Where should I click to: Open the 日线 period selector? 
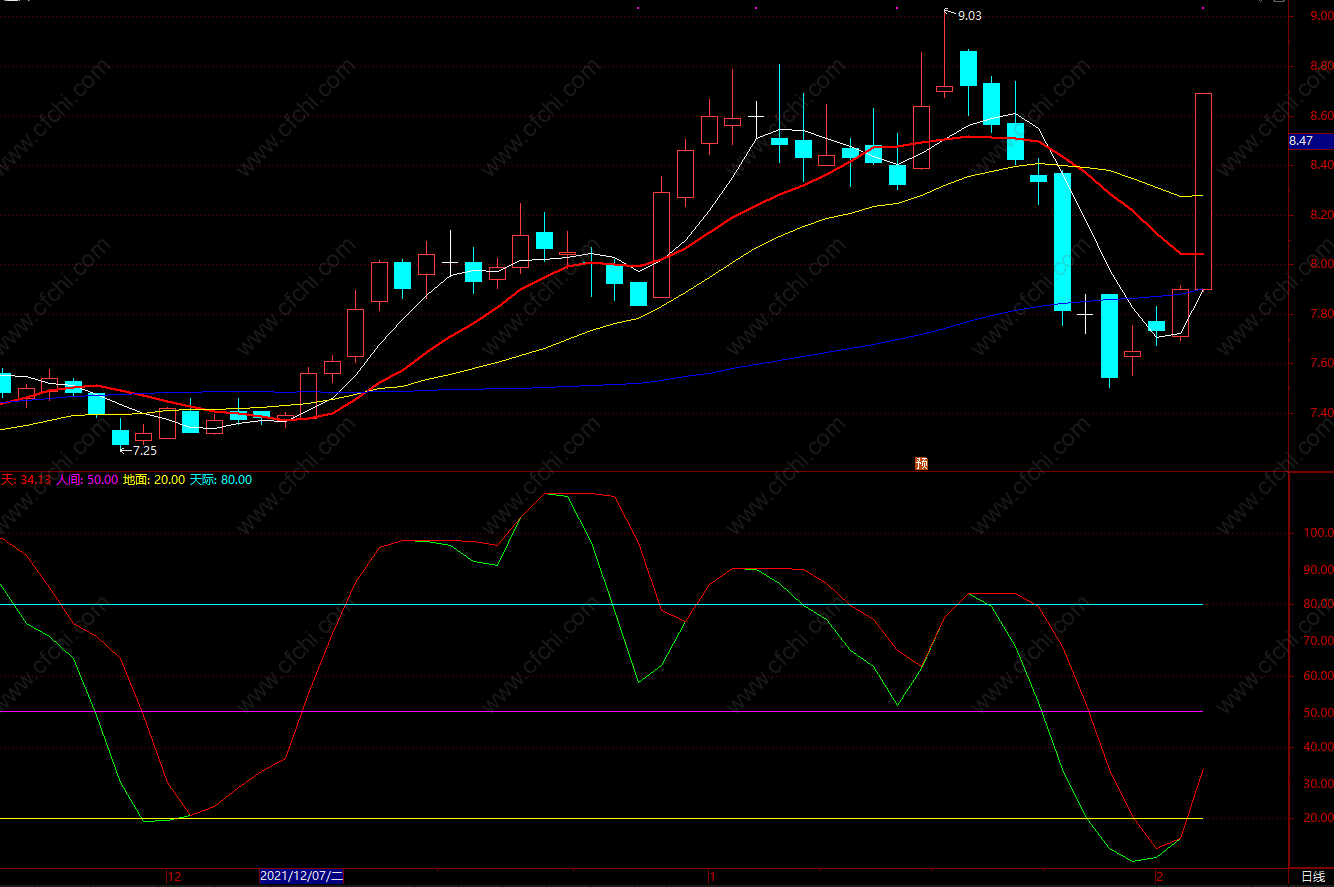(x=1312, y=876)
